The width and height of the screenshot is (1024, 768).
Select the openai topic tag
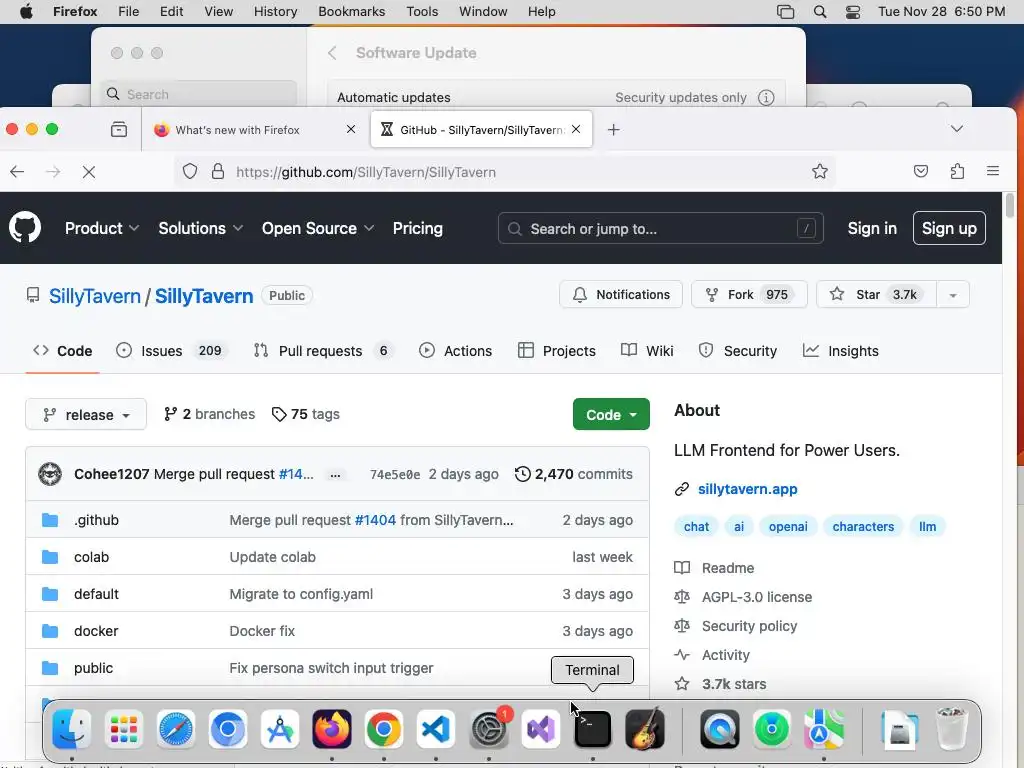[x=788, y=526]
